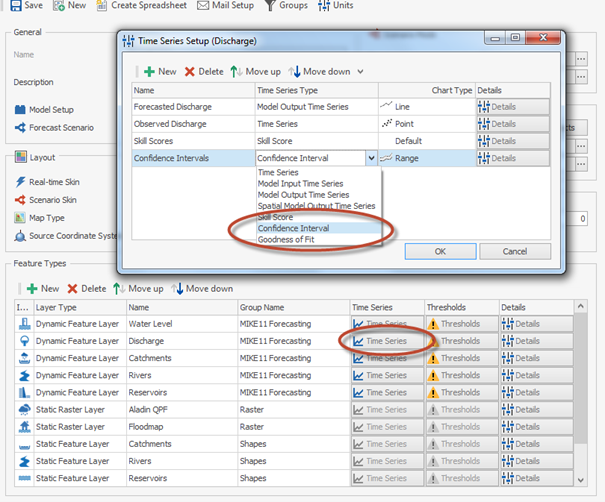The width and height of the screenshot is (605, 502).
Task: Click Move up in Feature Types toolbar
Action: click(x=138, y=289)
